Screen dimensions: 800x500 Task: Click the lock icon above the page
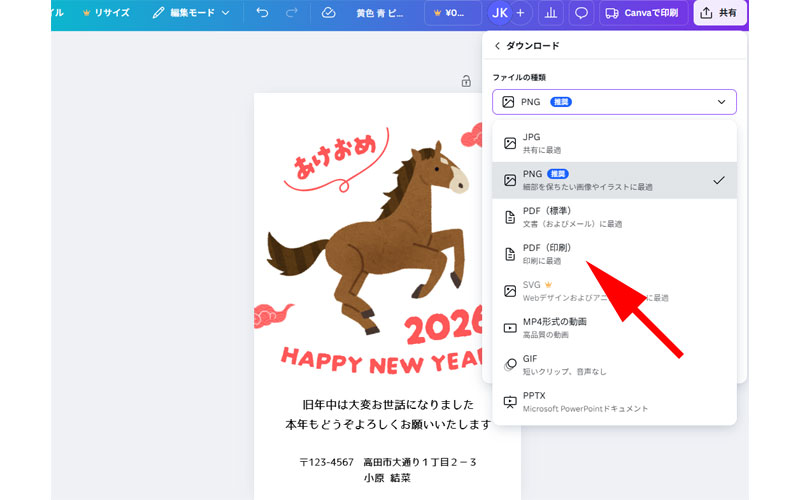(466, 81)
